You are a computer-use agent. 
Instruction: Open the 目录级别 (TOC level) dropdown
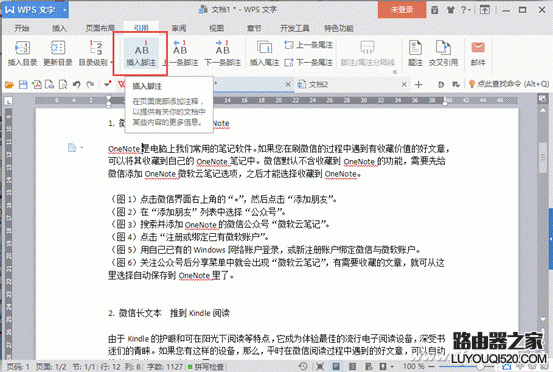[x=96, y=54]
